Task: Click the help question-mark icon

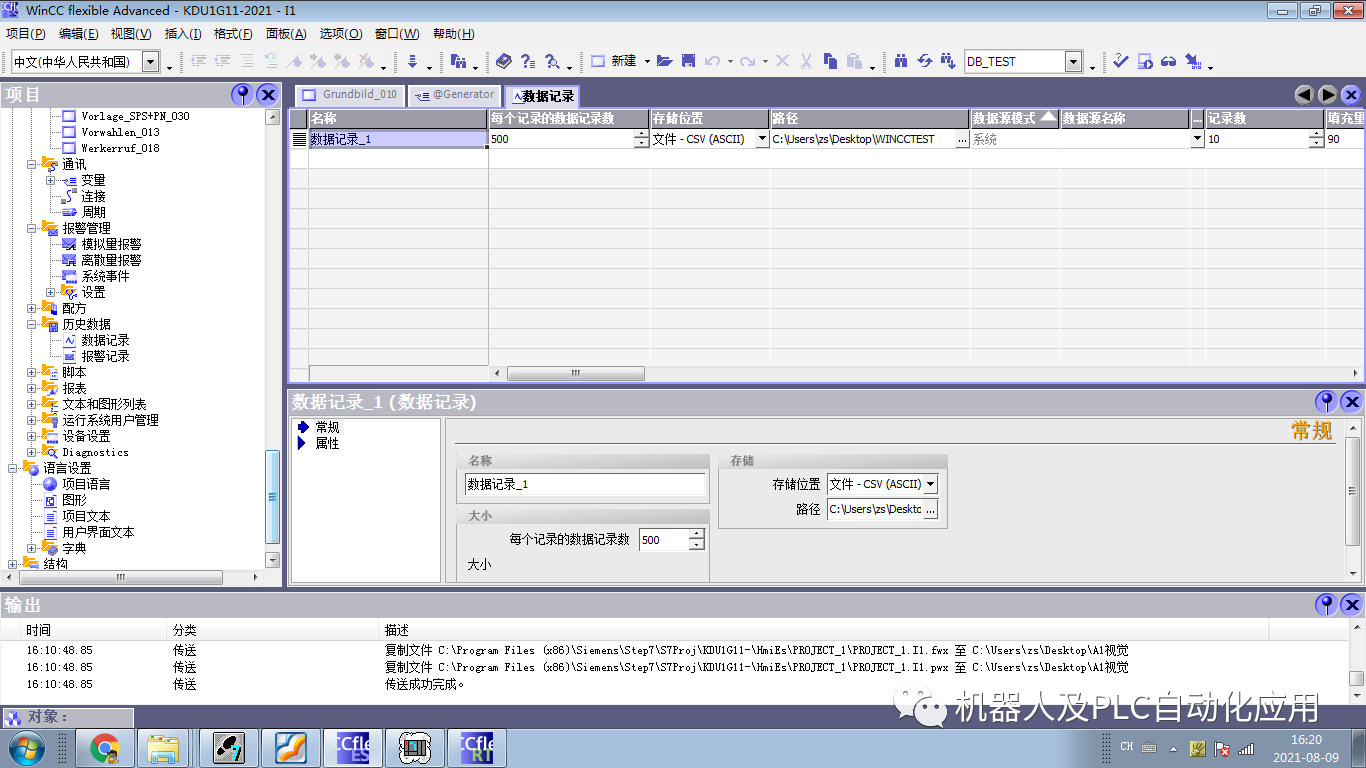Action: 527,61
